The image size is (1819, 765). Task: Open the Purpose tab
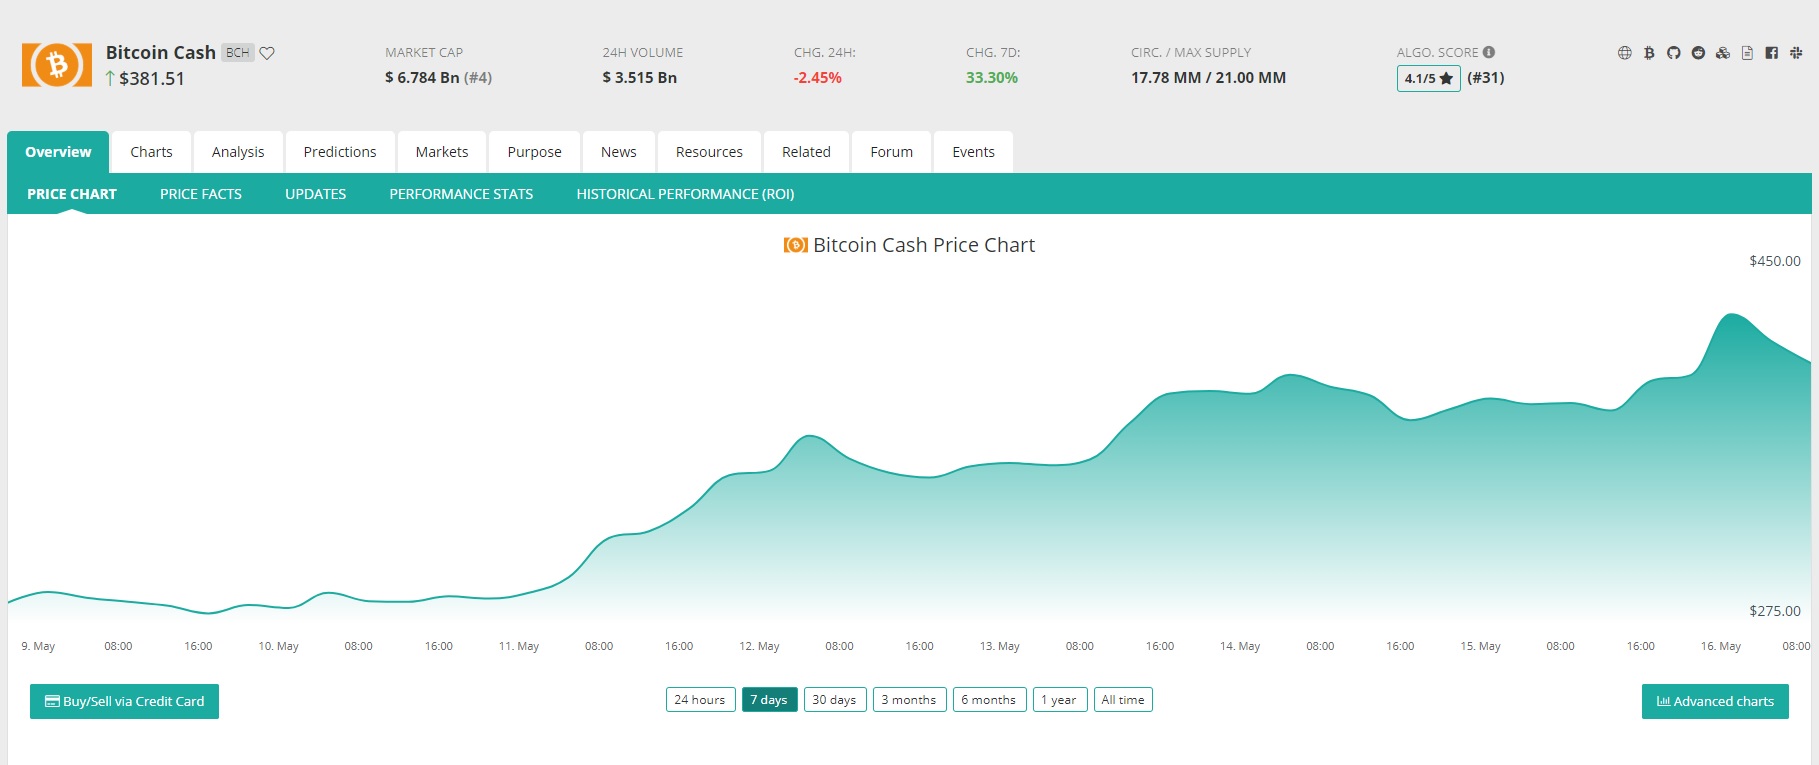[x=534, y=152]
